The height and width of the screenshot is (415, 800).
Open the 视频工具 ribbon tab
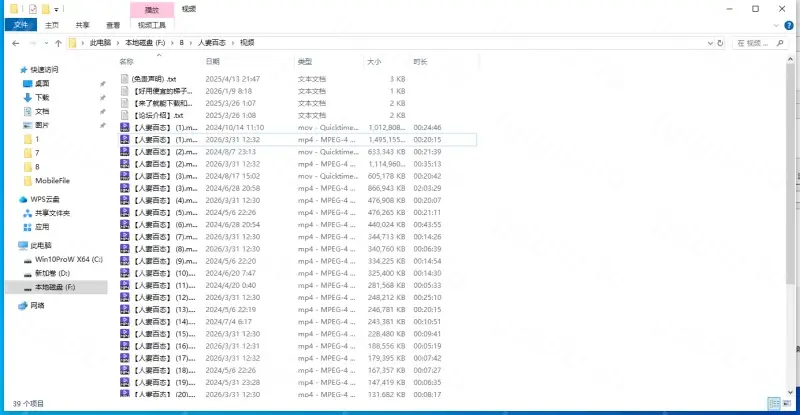(151, 25)
